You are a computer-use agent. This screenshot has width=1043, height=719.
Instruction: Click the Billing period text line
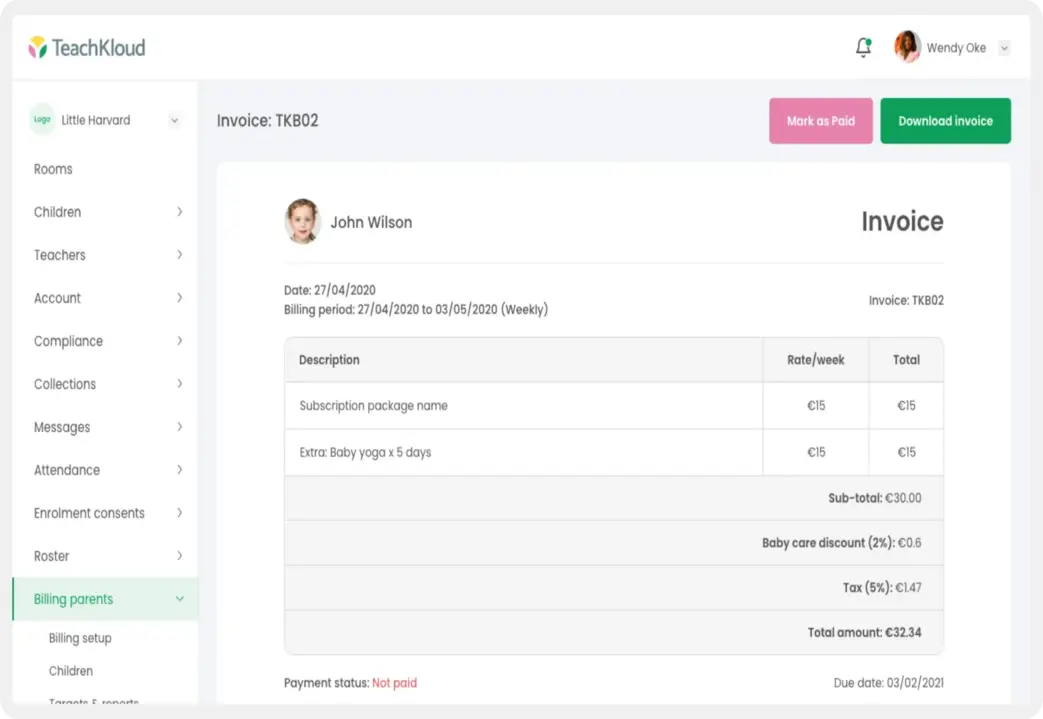(x=416, y=309)
